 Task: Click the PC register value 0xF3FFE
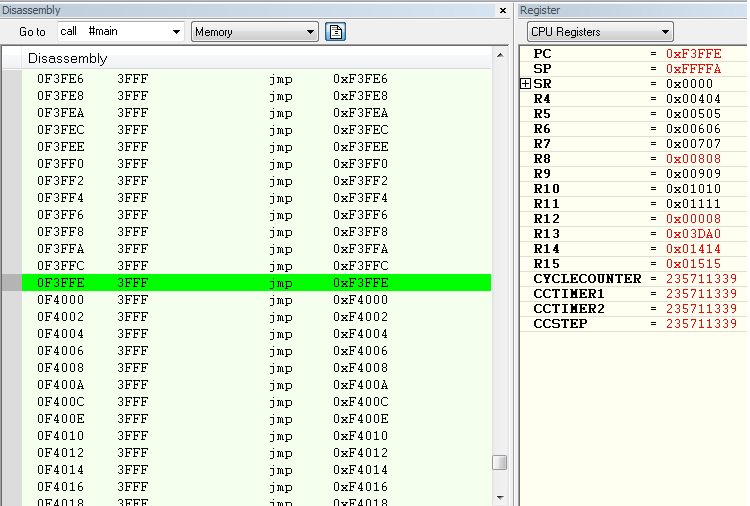tap(694, 54)
